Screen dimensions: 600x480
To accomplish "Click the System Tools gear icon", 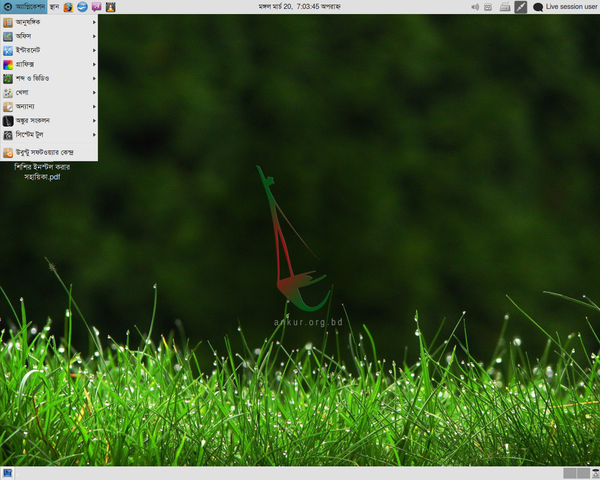I will click(8, 135).
